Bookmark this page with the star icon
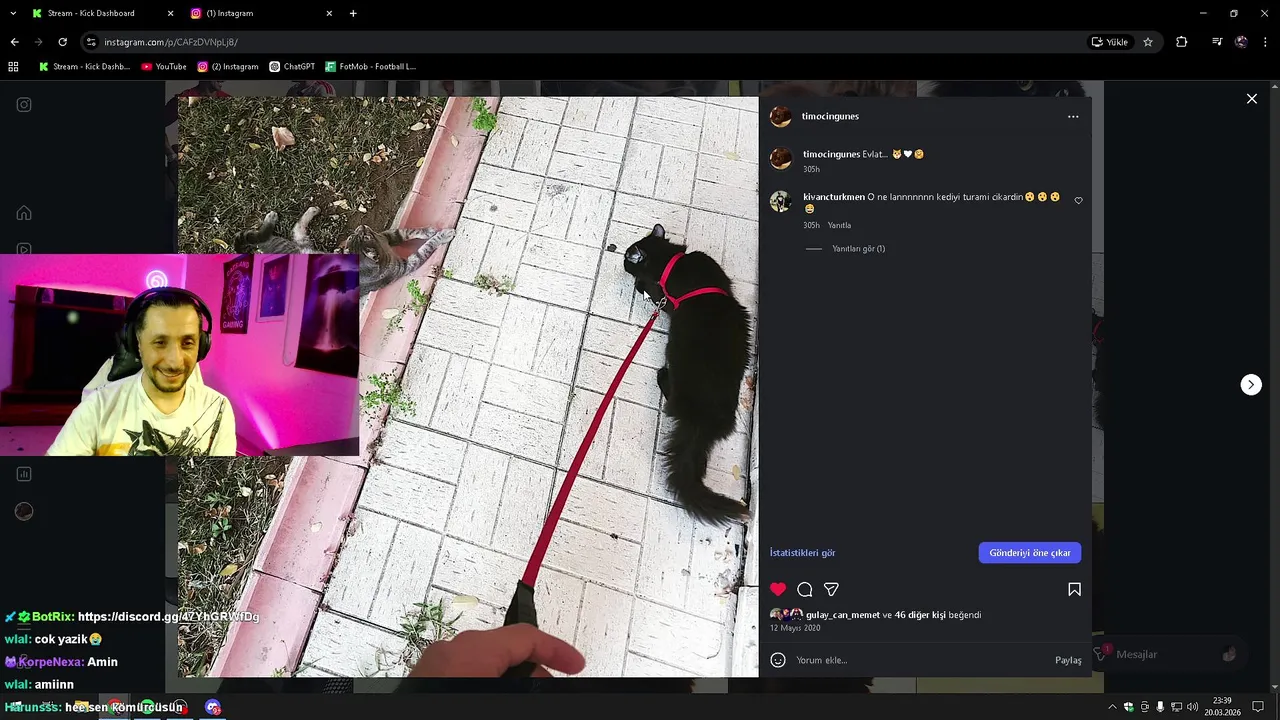The height and width of the screenshot is (720, 1280). click(x=1148, y=42)
